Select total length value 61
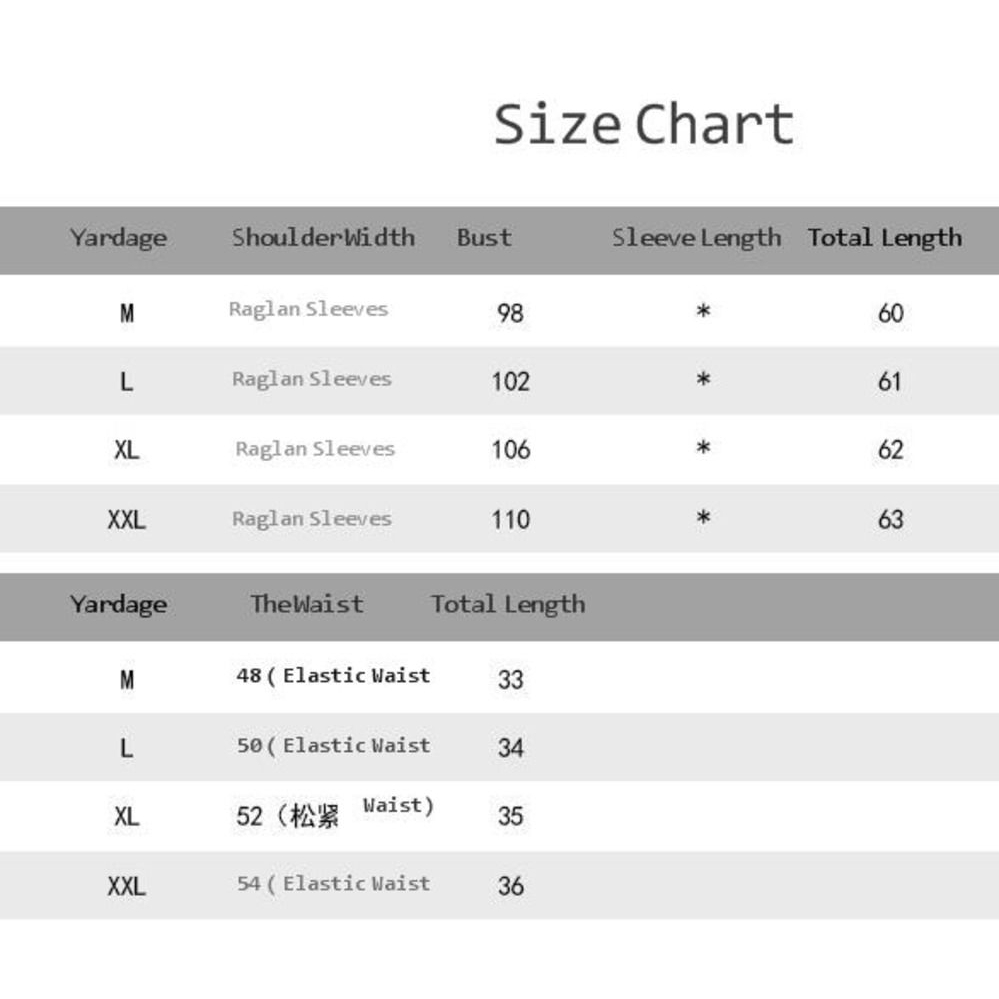This screenshot has height=999, width=999. point(890,381)
